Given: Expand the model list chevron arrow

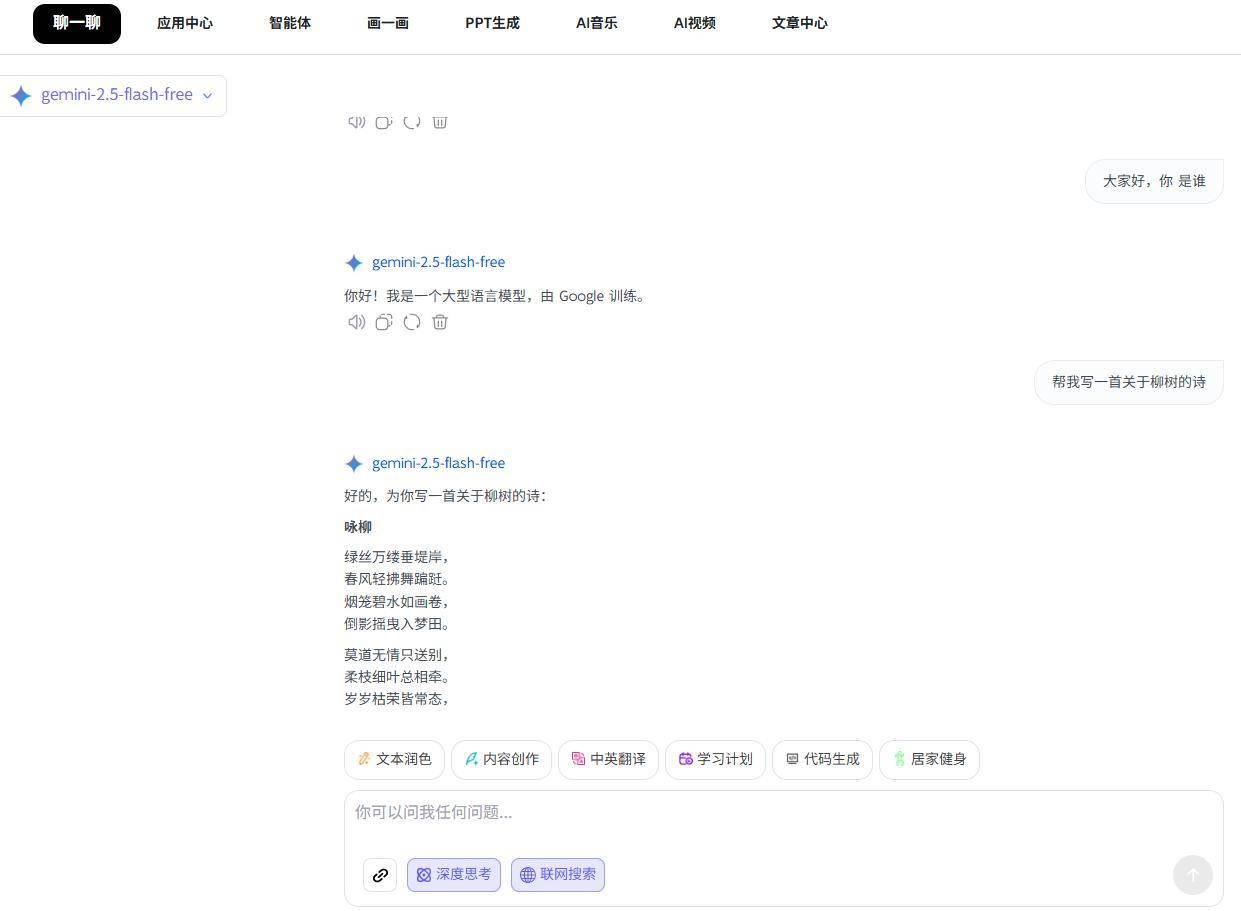Looking at the screenshot, I should click(x=208, y=96).
